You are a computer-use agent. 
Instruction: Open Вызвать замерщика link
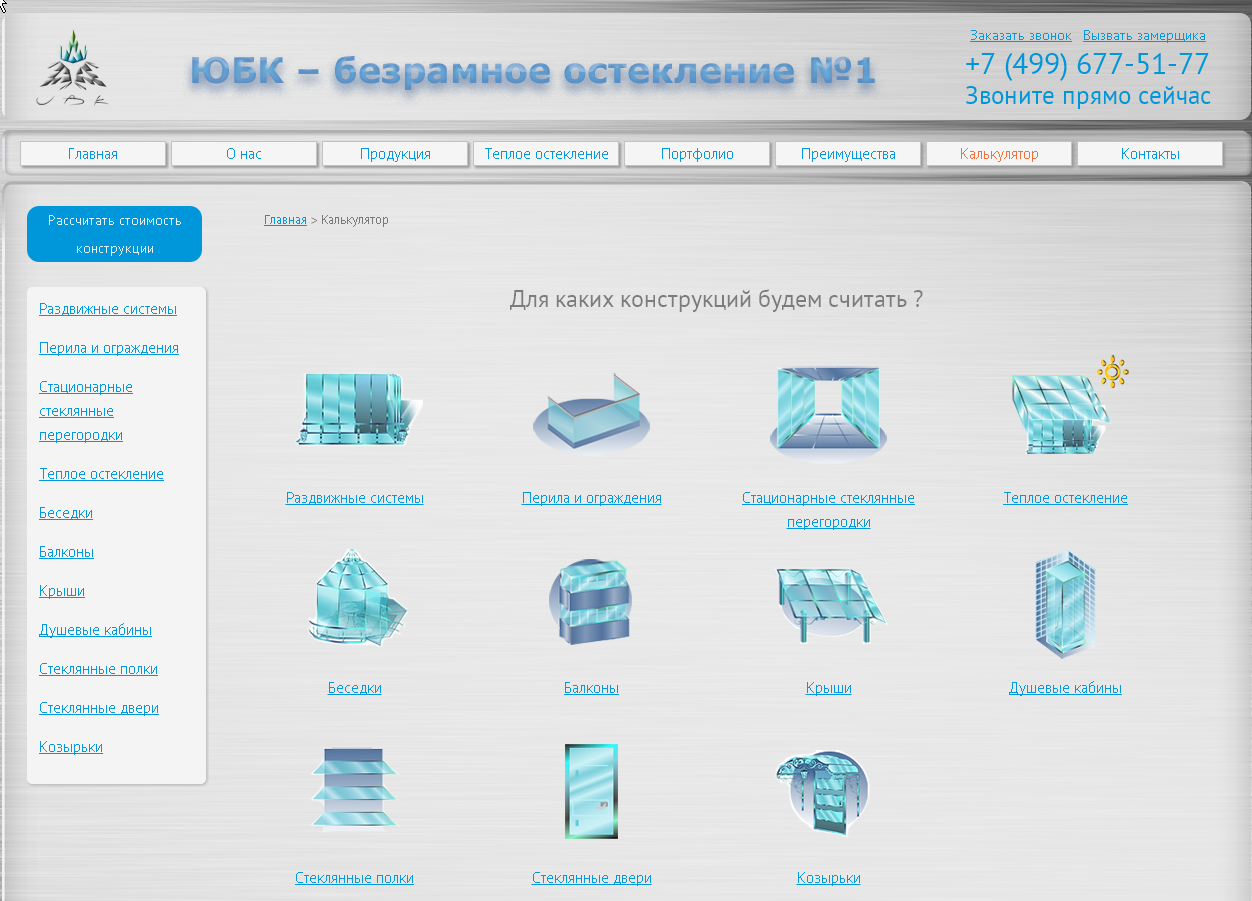(x=1145, y=34)
